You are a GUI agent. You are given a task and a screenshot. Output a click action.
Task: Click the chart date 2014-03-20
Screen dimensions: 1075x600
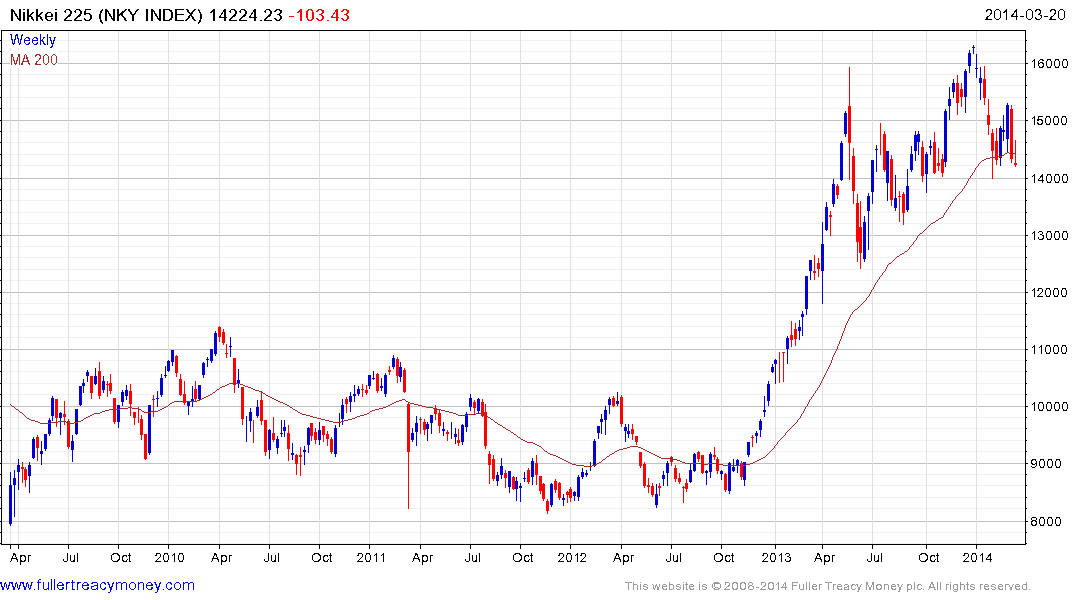[x=1024, y=14]
